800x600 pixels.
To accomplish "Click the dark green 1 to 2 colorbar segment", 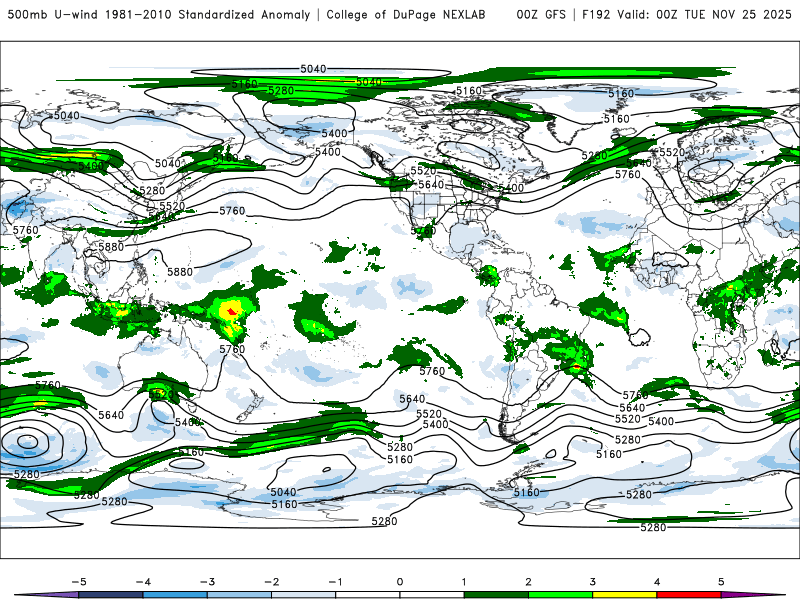I will coord(496,595).
